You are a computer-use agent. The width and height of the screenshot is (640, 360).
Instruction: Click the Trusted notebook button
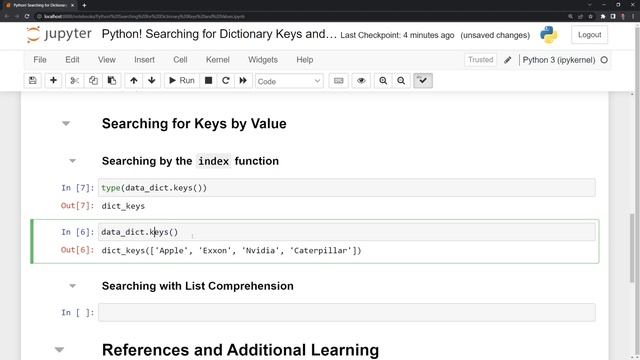point(480,60)
